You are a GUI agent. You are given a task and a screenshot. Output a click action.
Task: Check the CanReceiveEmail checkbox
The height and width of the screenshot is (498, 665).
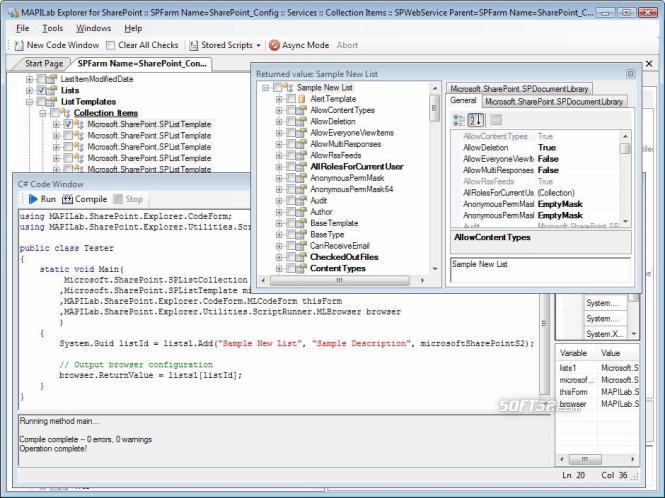point(291,246)
